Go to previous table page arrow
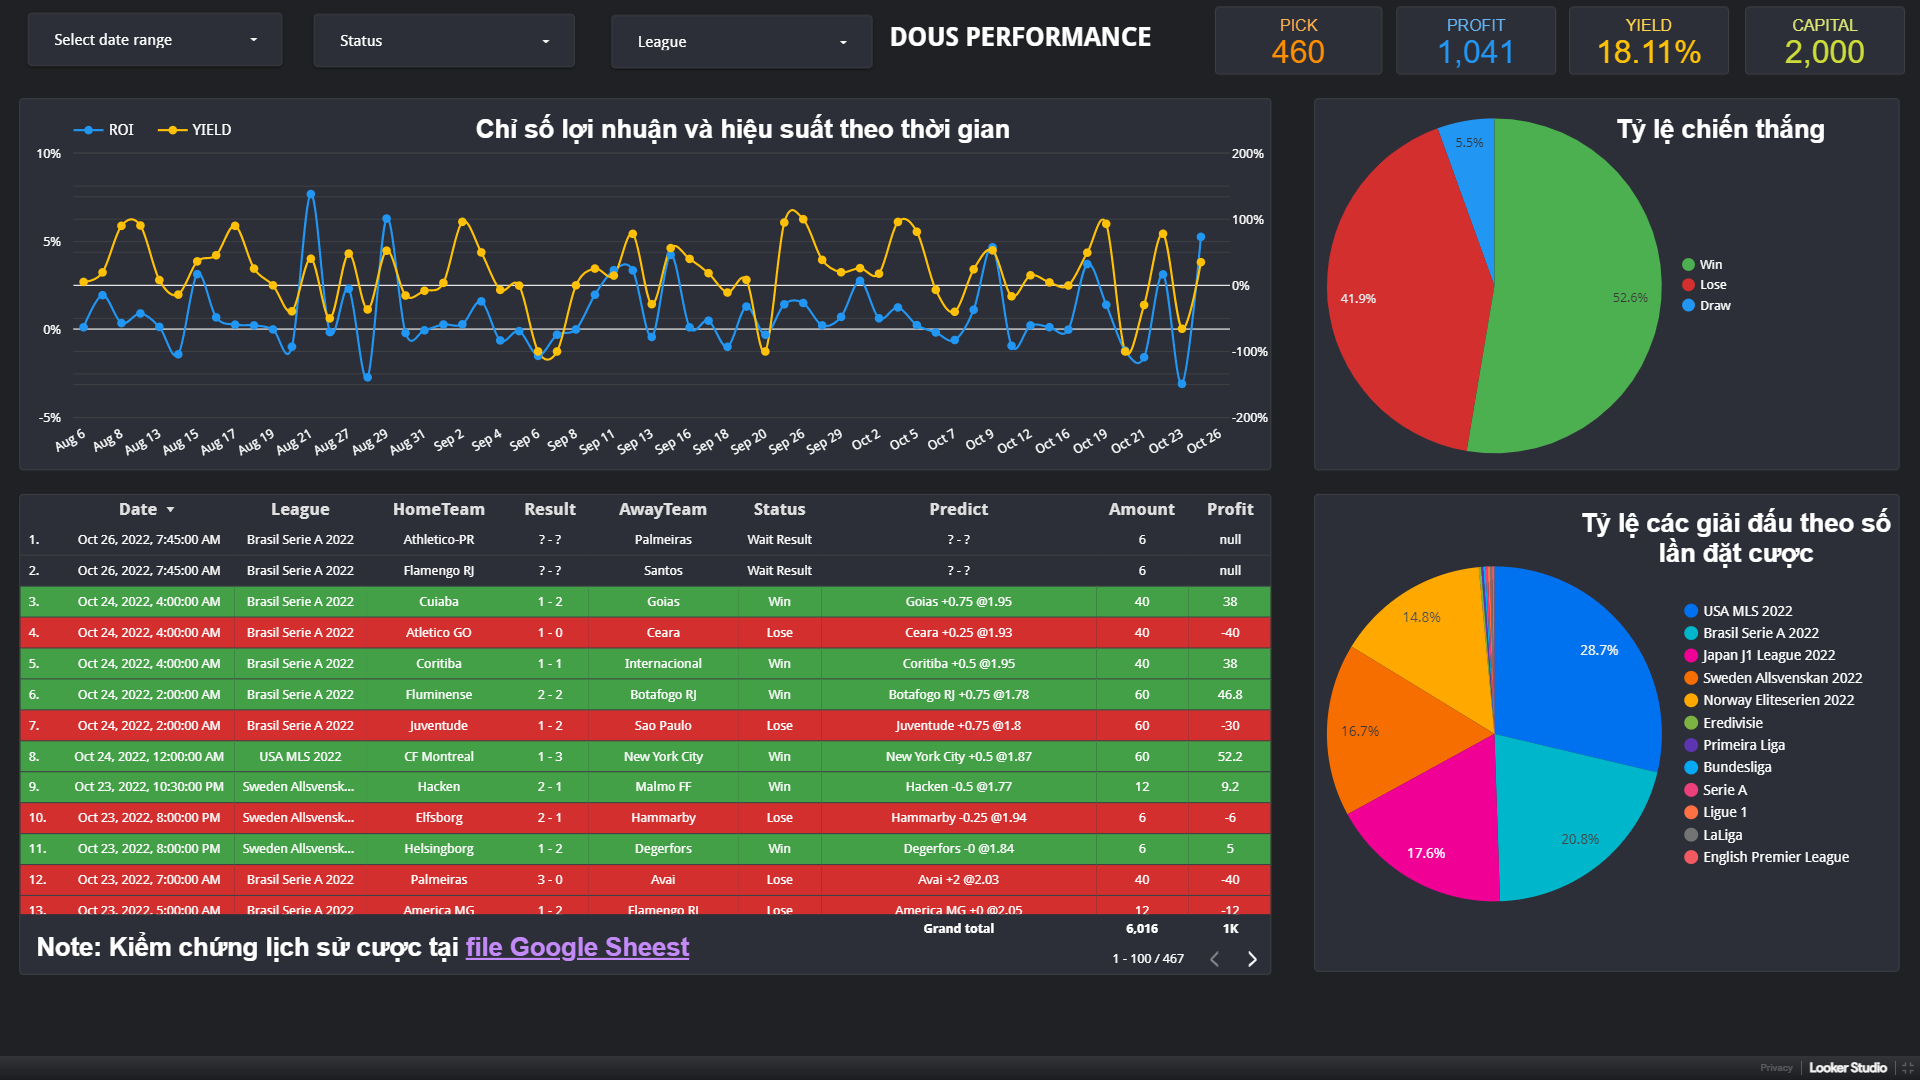Image resolution: width=1920 pixels, height=1080 pixels. point(1214,959)
